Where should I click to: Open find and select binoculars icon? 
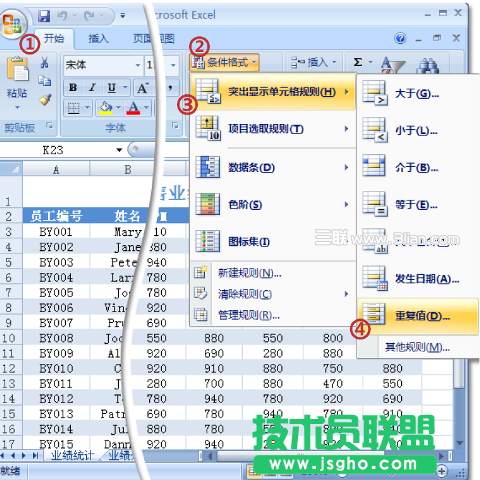[x=428, y=65]
